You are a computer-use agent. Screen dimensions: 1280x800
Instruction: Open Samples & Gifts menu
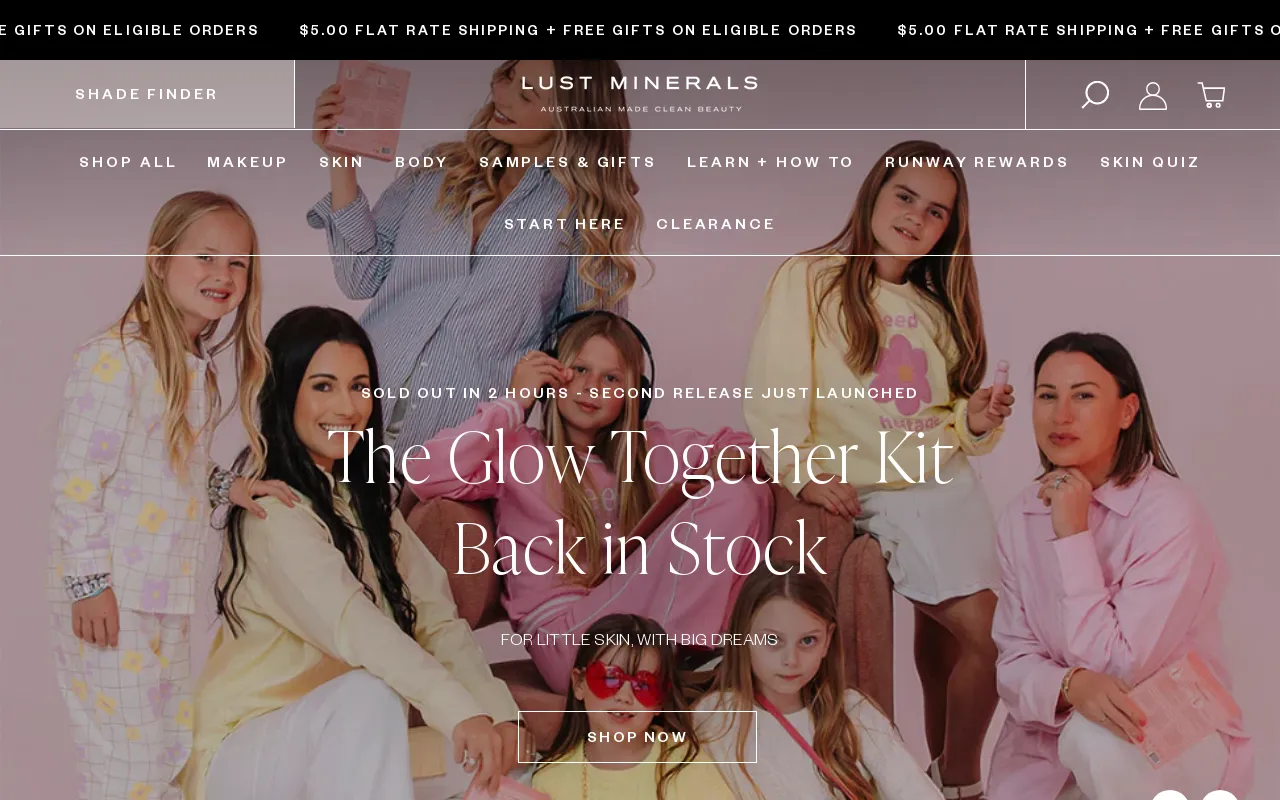pyautogui.click(x=568, y=162)
